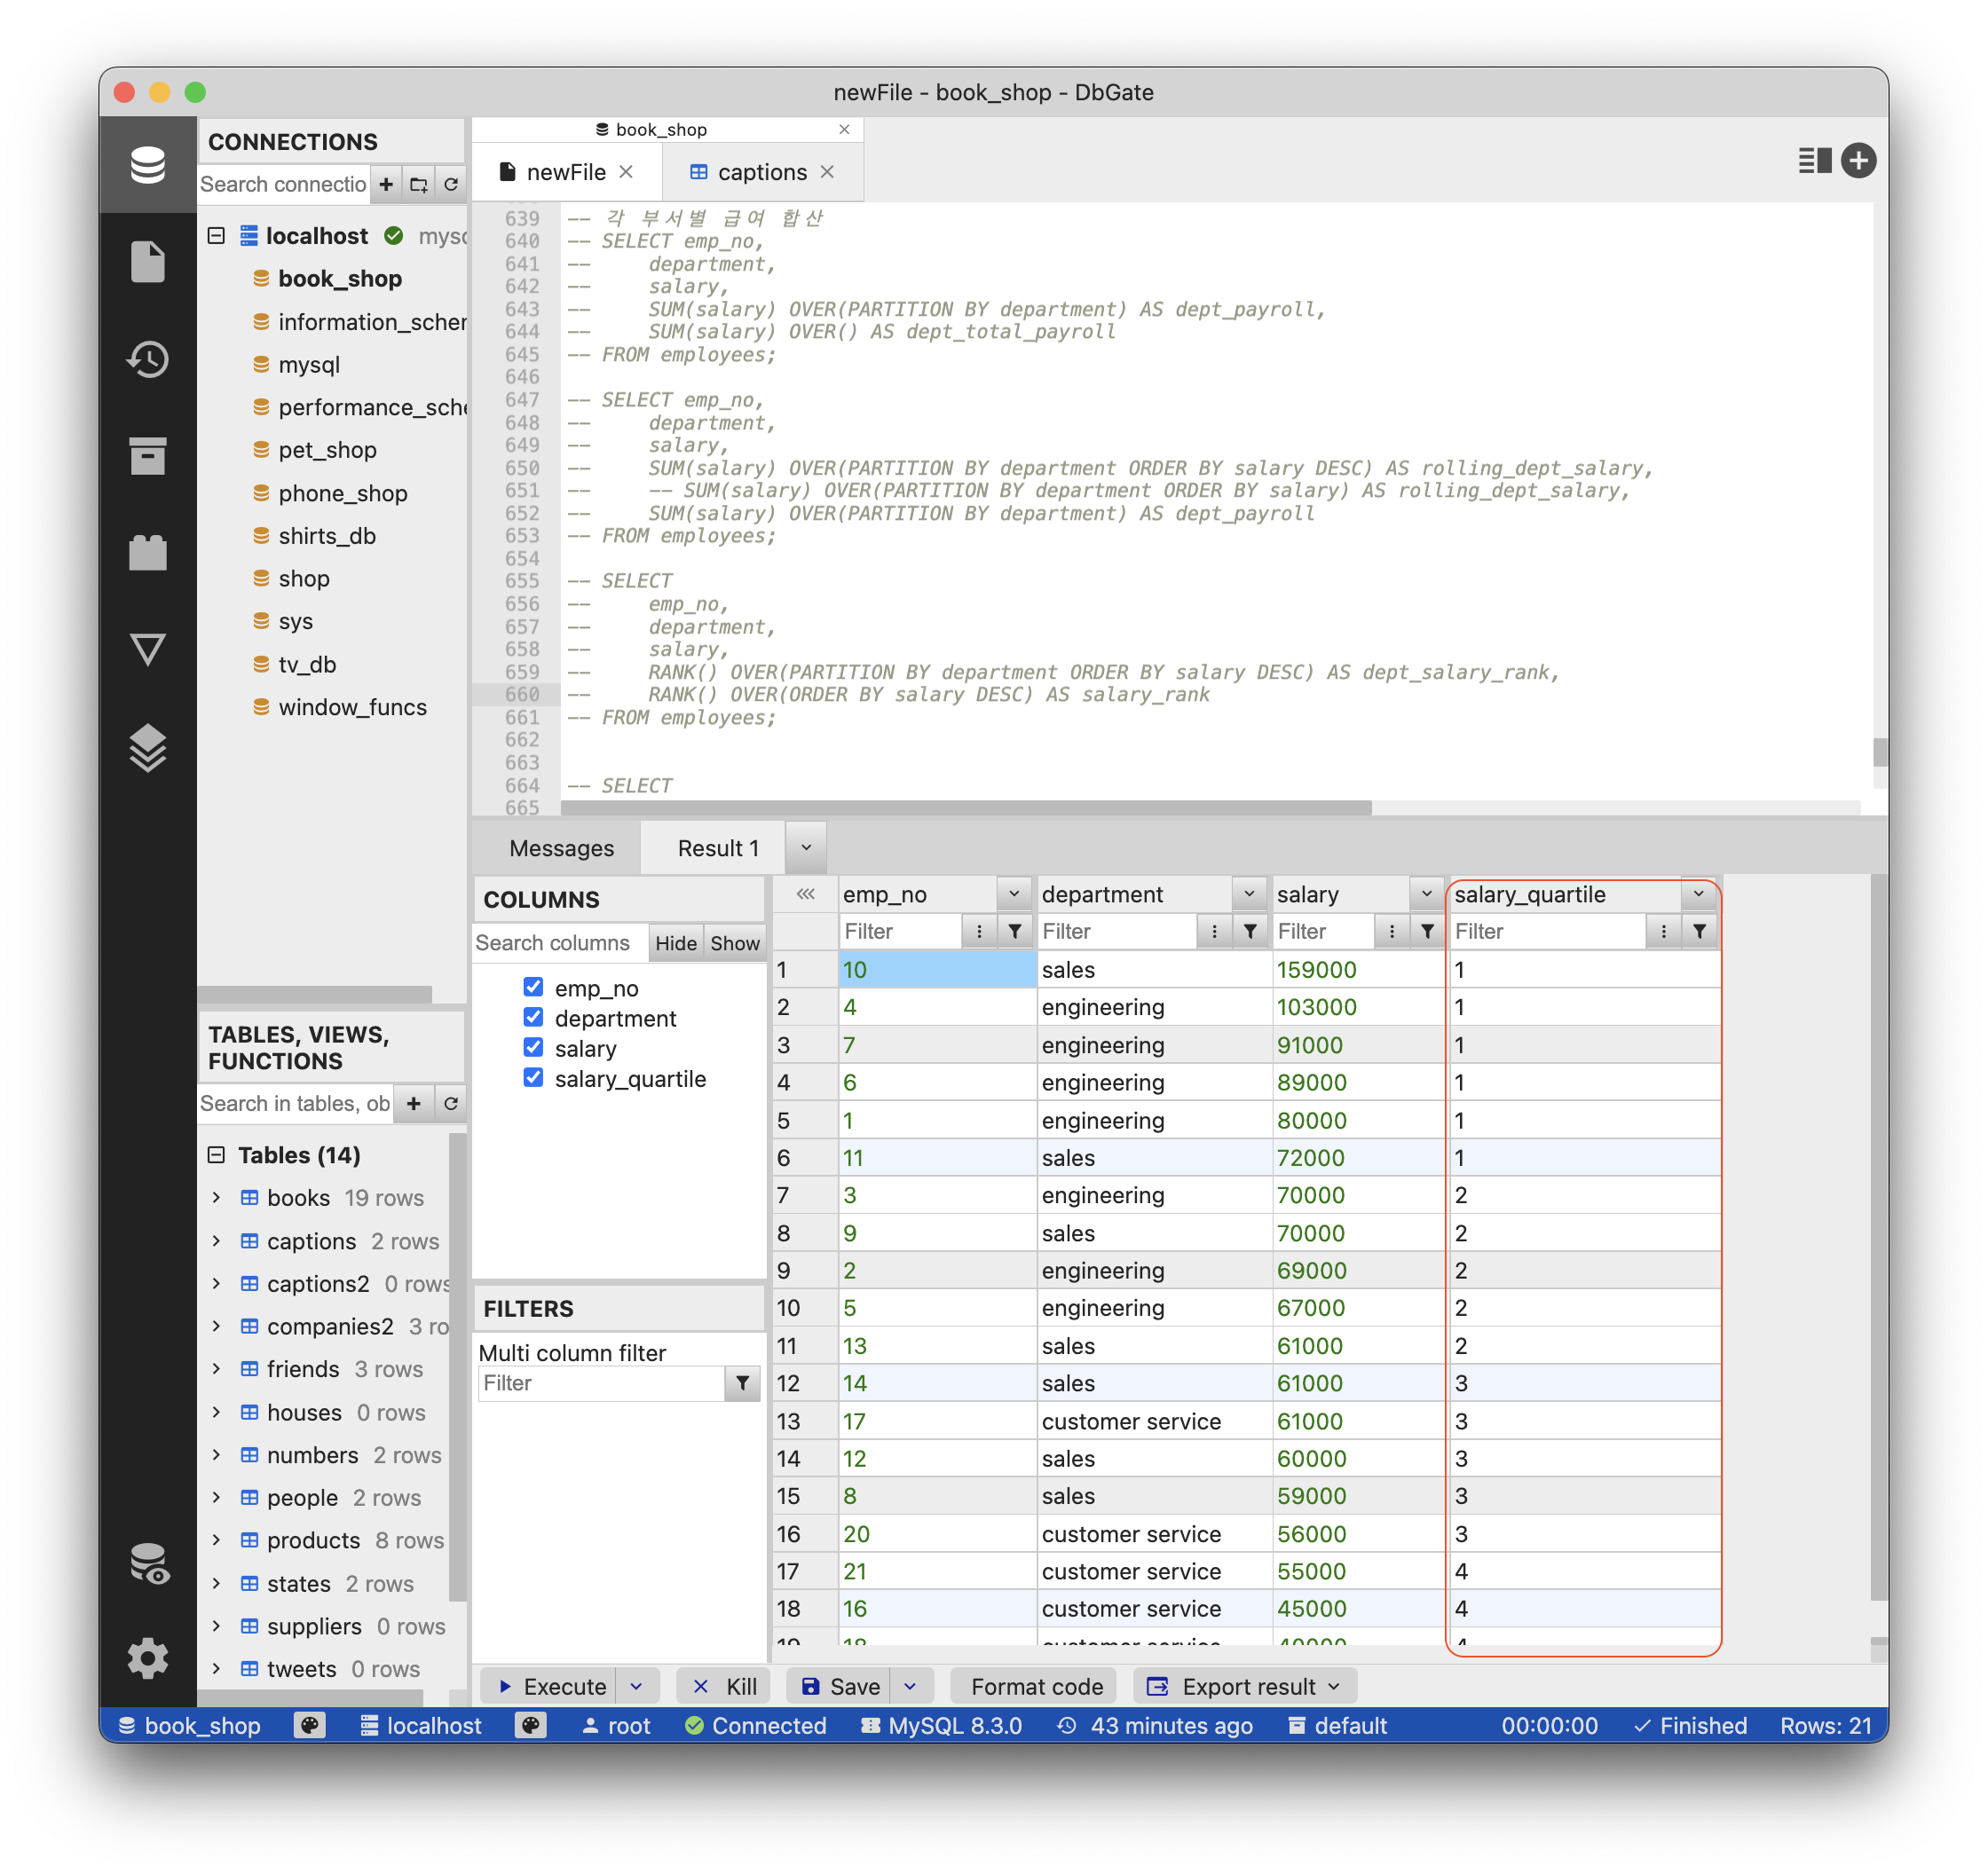Close the captions tab
1988x1874 pixels.
827,172
